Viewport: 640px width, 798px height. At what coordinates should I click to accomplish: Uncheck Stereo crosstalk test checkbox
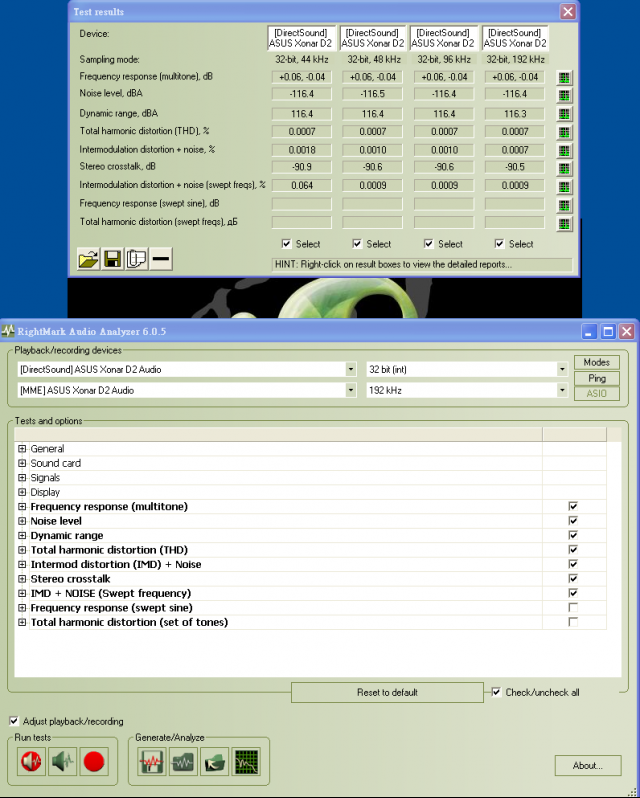coord(573,579)
